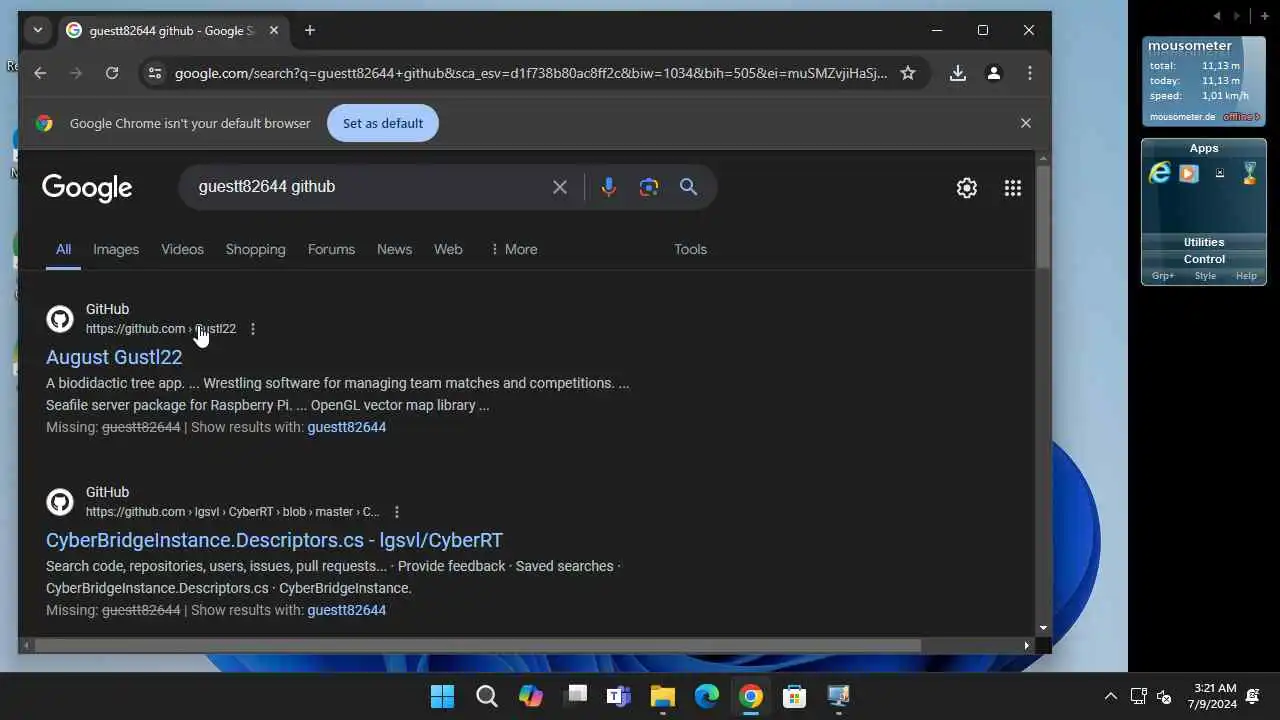Click scroll down arrow of the page scrollbar

1043,629
